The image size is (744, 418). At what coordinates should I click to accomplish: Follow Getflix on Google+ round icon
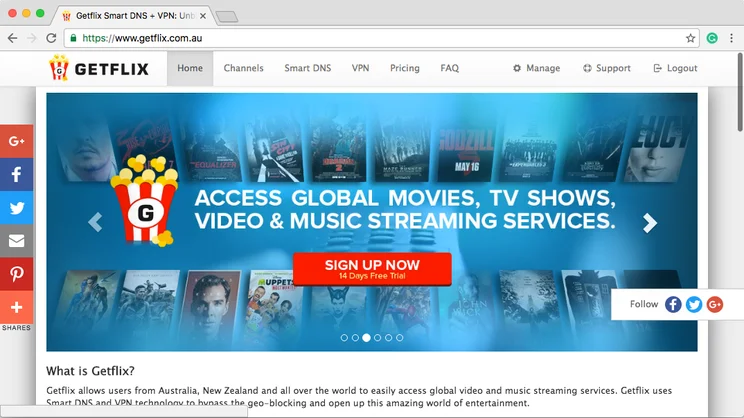pos(714,304)
